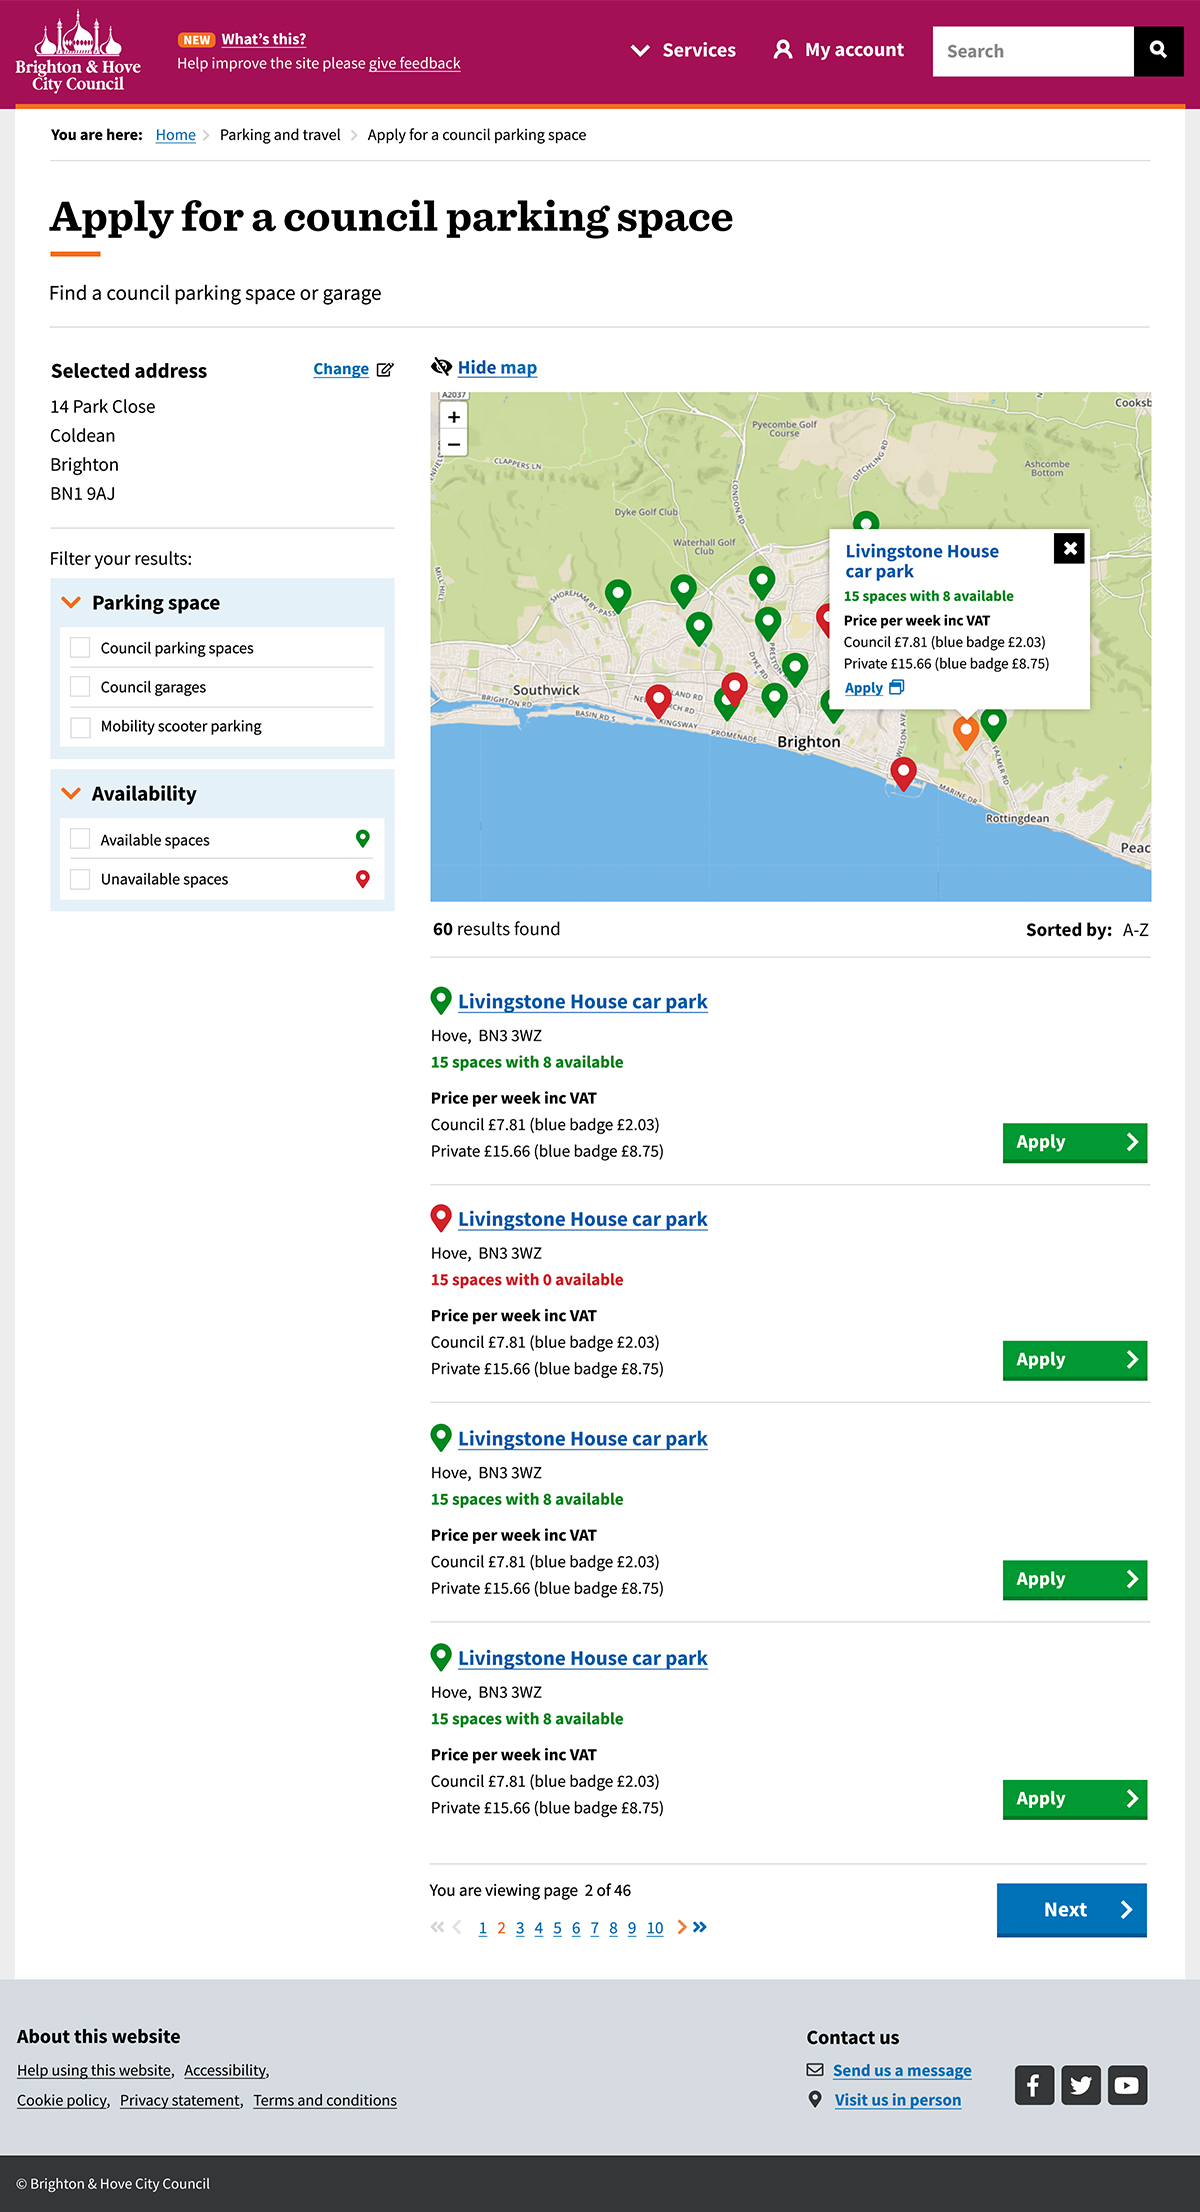Go to results page 5
1200x2212 pixels.
[557, 1928]
